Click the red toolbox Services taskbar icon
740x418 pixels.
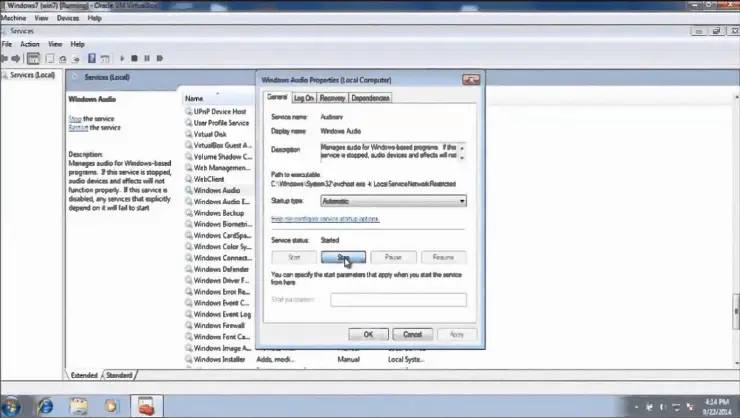(x=146, y=406)
